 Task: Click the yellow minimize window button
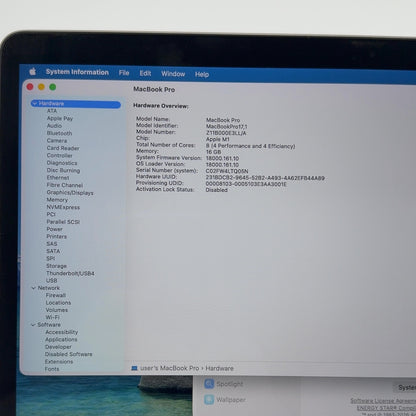point(41,87)
